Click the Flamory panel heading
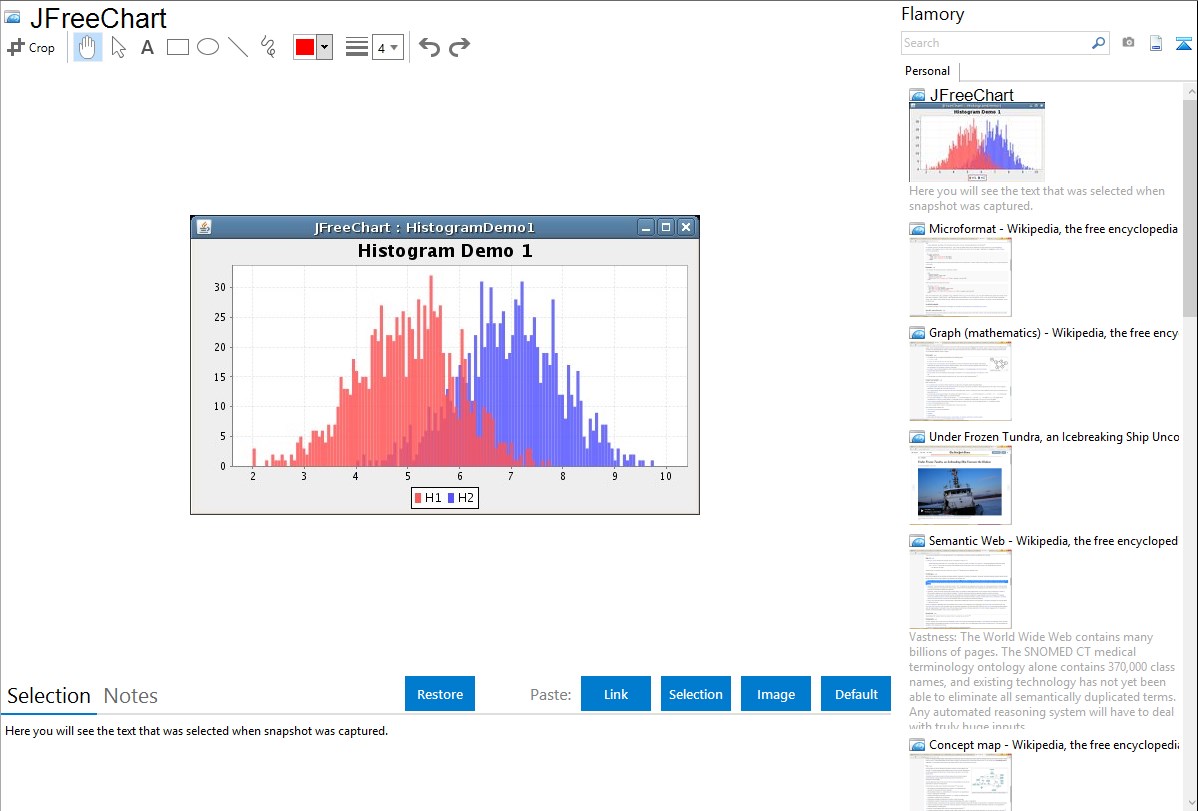1198x811 pixels. pyautogui.click(x=933, y=14)
